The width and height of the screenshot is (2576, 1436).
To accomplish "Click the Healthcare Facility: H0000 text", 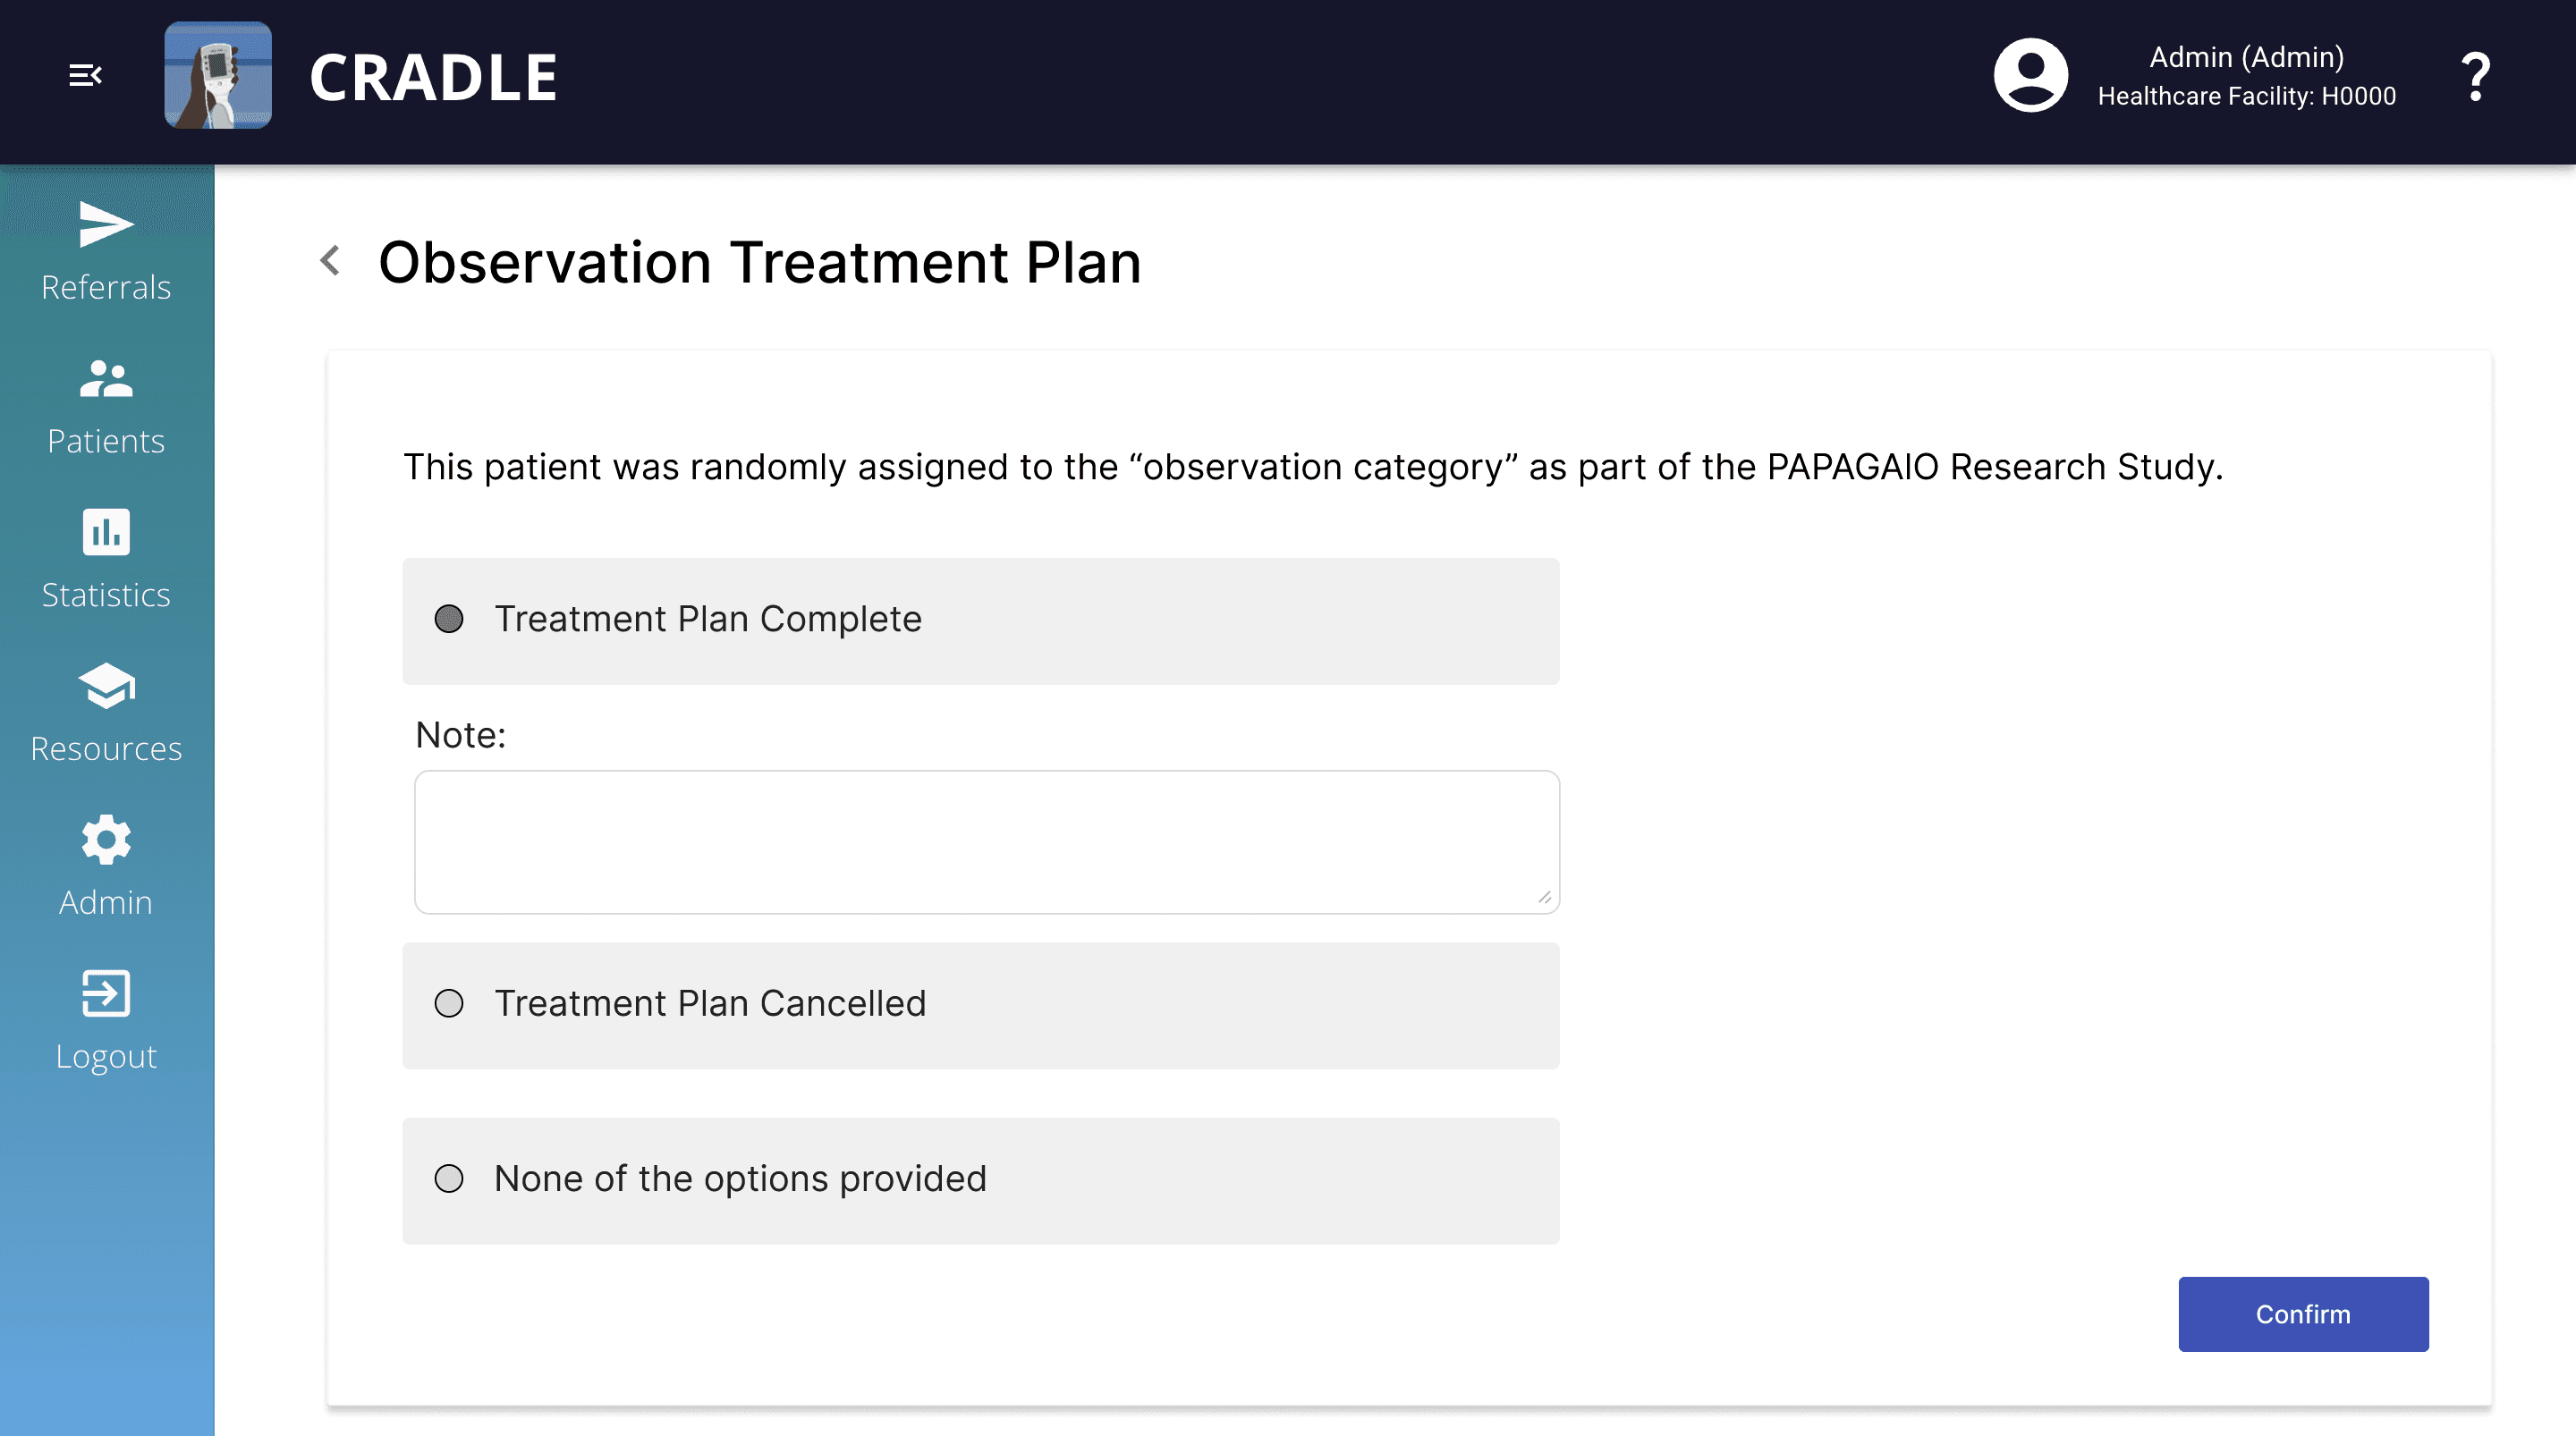I will 2246,96.
